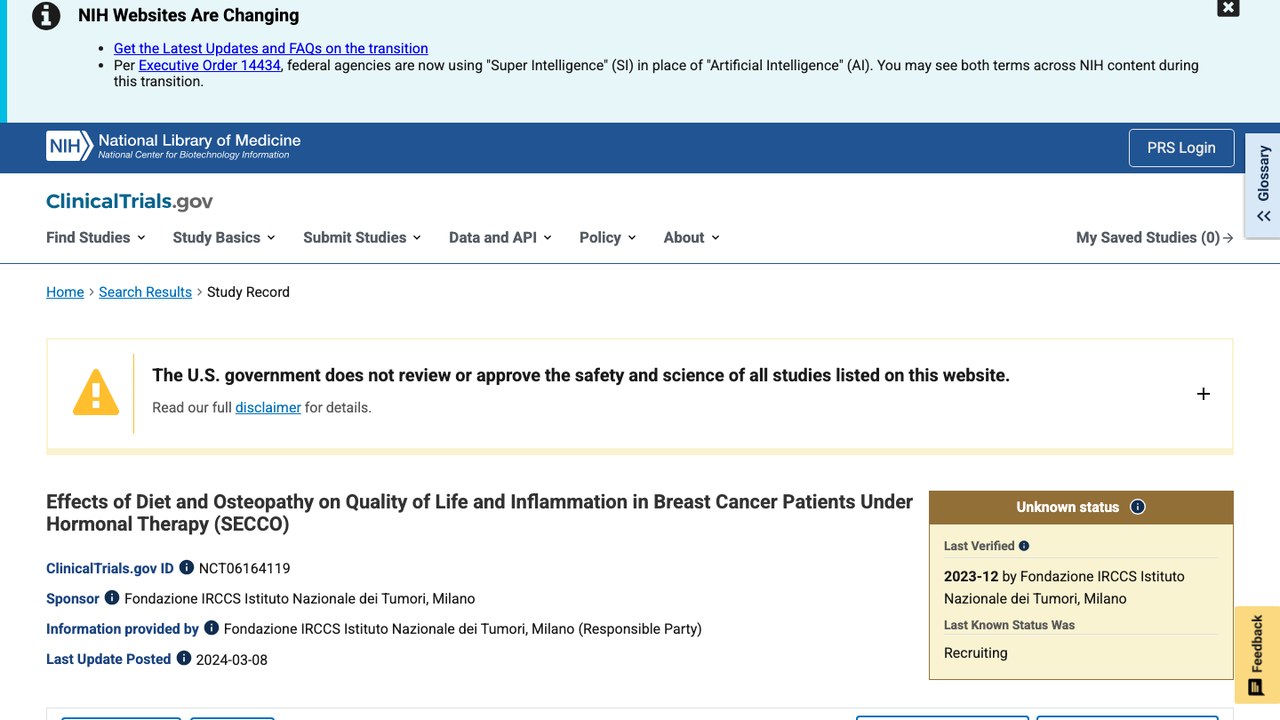1280x720 pixels.
Task: Expand the Glossary side panel
Action: [1263, 185]
